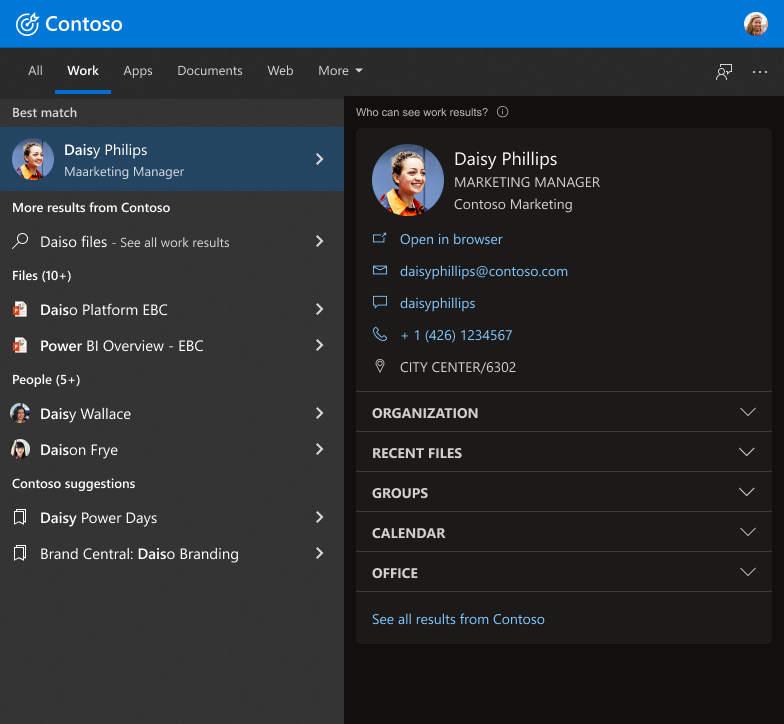Expand the RECENT FILES section
The width and height of the screenshot is (784, 724).
pyautogui.click(x=564, y=452)
